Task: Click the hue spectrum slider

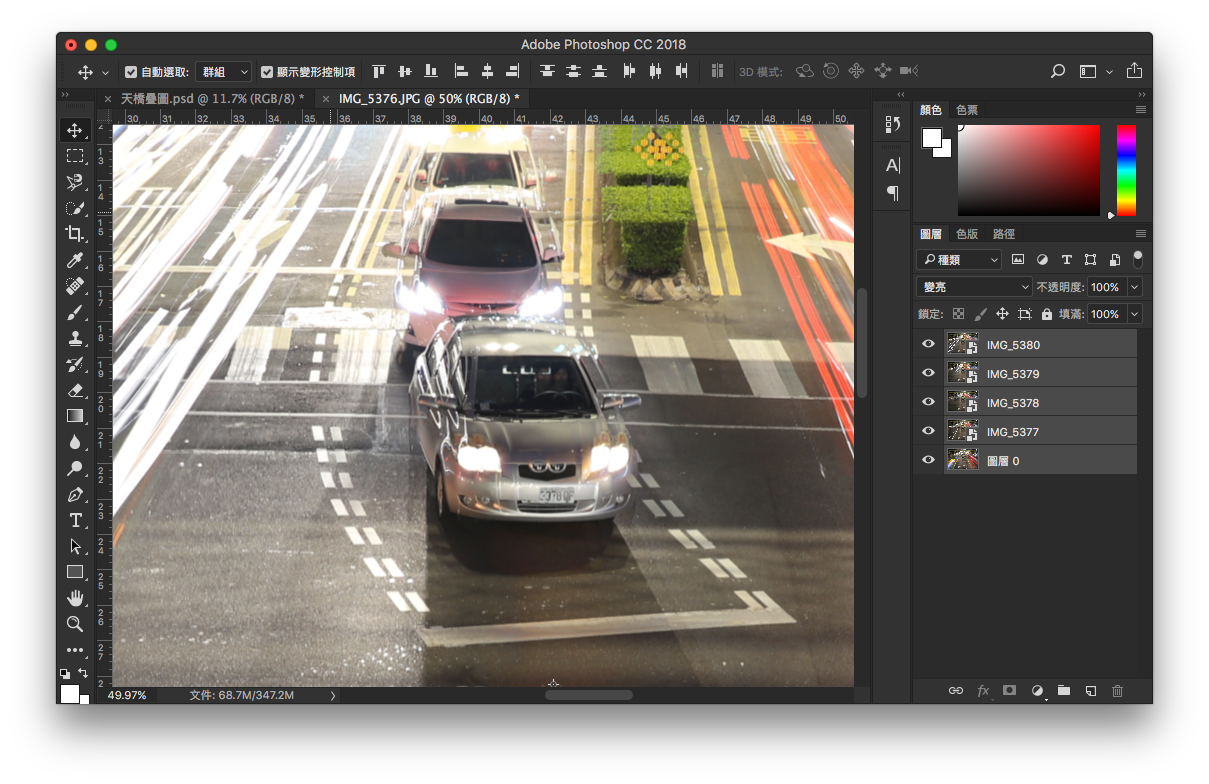Action: (1126, 170)
